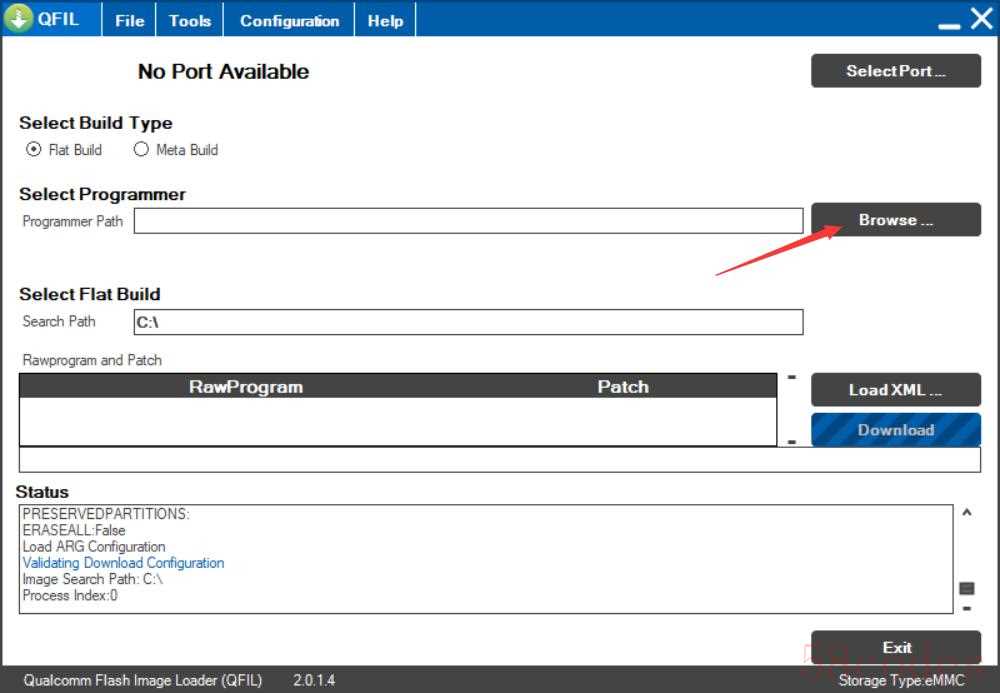The image size is (1000, 693).
Task: Open the Configuration menu
Action: coord(289,20)
